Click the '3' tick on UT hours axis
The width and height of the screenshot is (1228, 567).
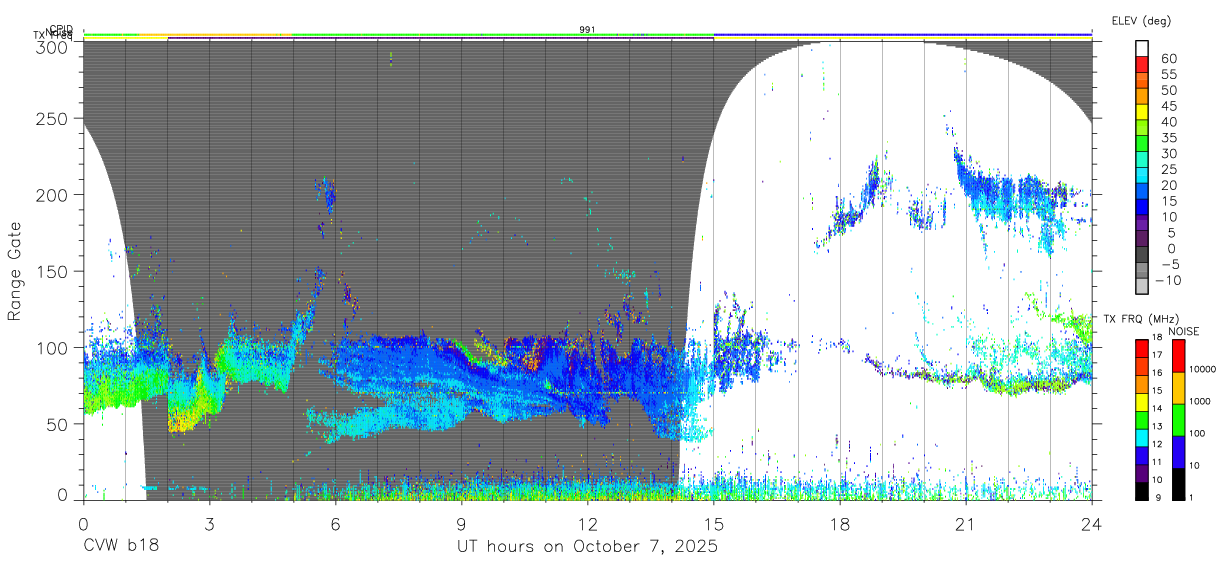pyautogui.click(x=209, y=523)
